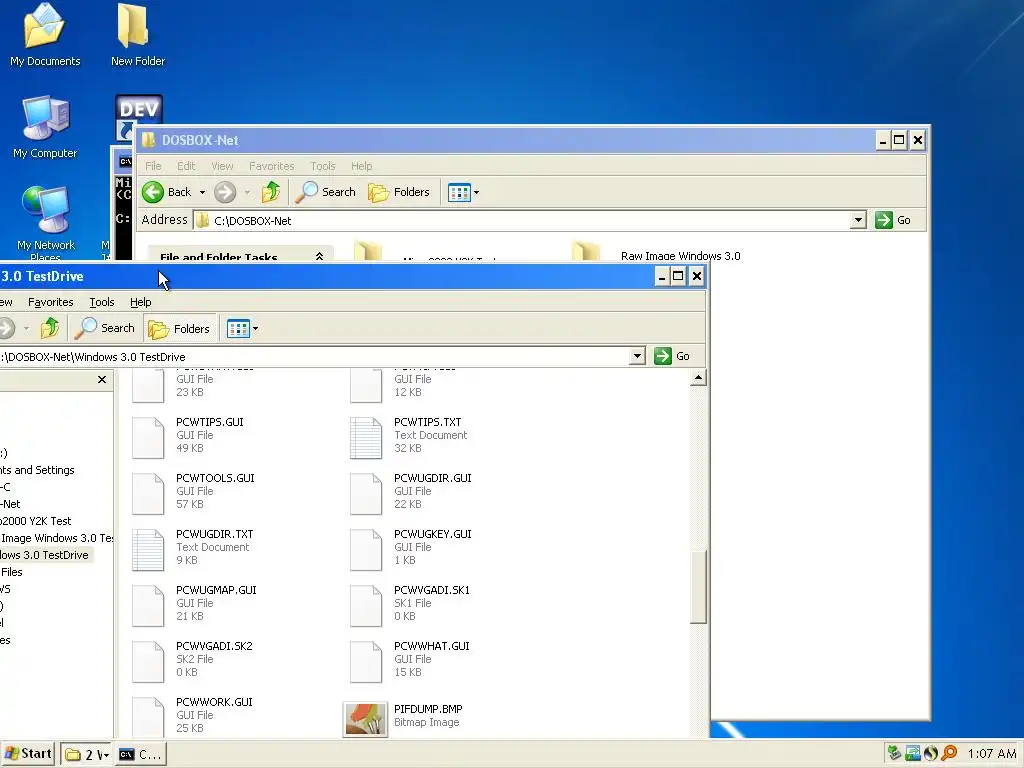1024x768 pixels.
Task: Click Search in DOSBOX-Net toolbar
Action: click(x=326, y=192)
